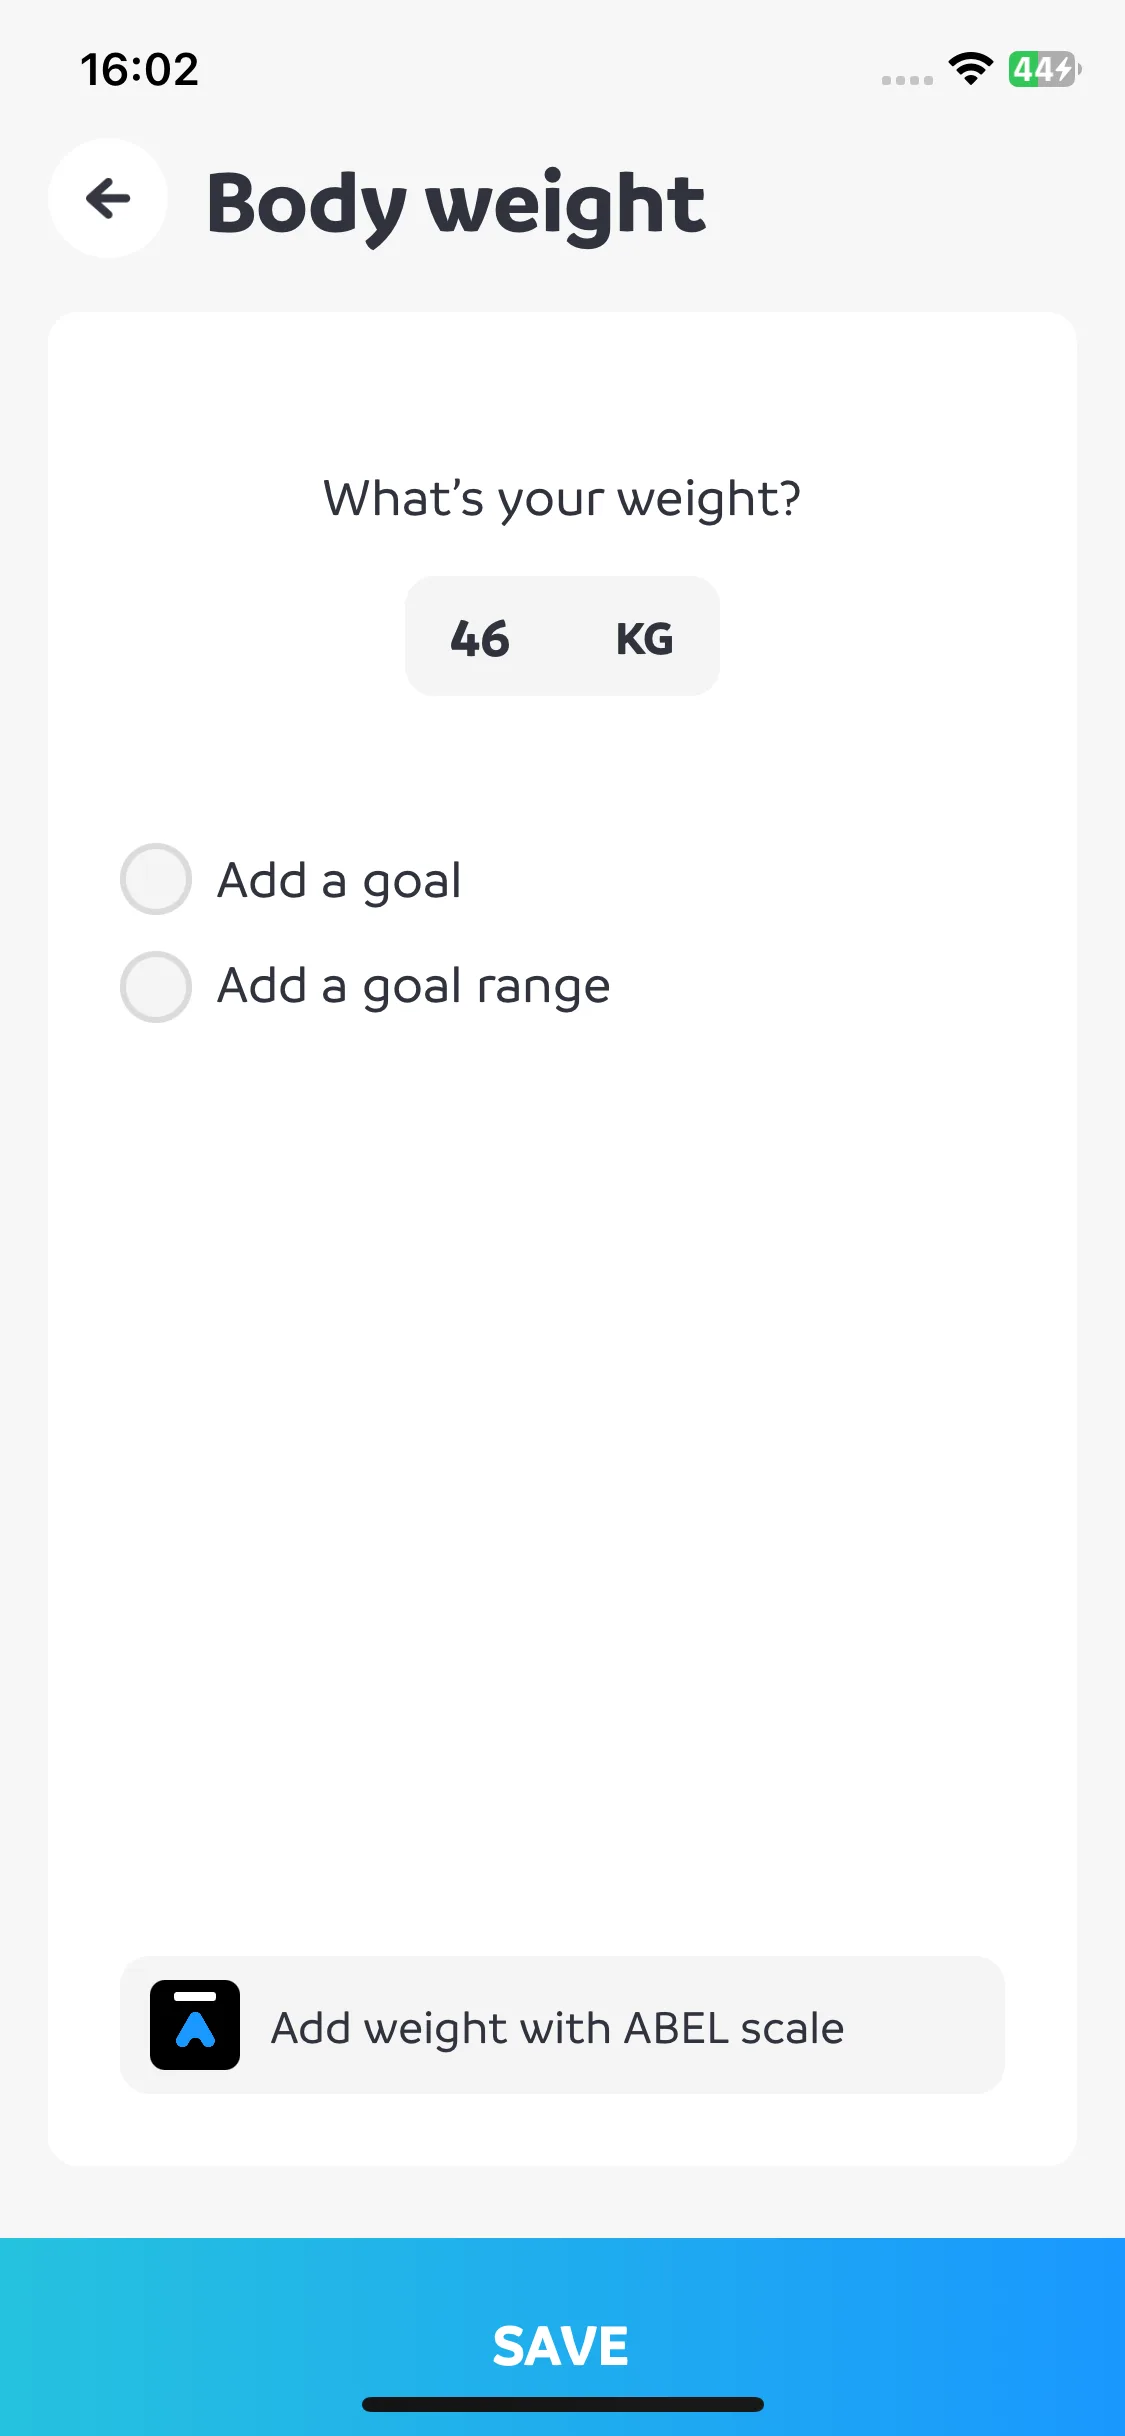Viewport: 1125px width, 2436px height.
Task: Select the Add a goal range radio button
Action: (x=156, y=986)
